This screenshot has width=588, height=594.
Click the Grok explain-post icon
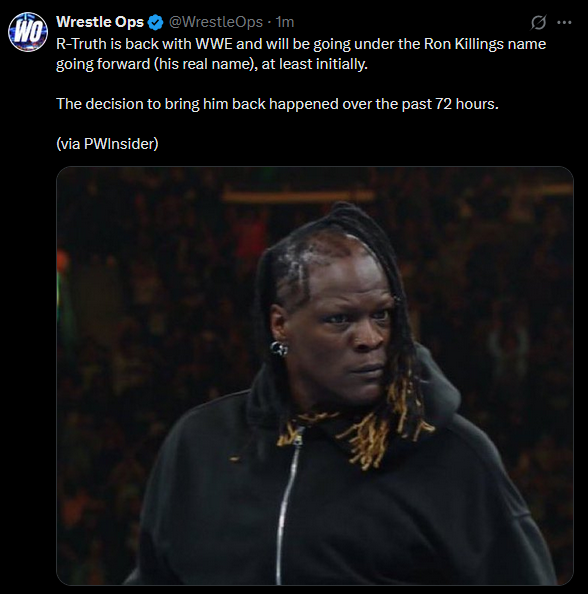pos(538,22)
